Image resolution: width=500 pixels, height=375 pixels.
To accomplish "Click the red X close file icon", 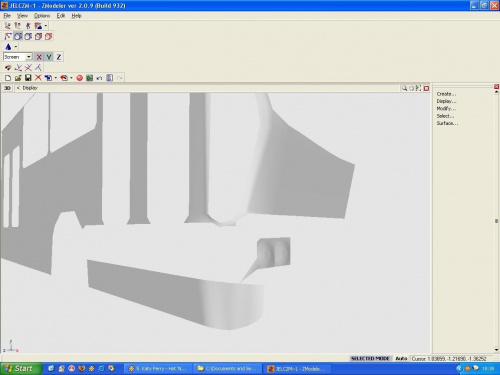I will (x=38, y=78).
